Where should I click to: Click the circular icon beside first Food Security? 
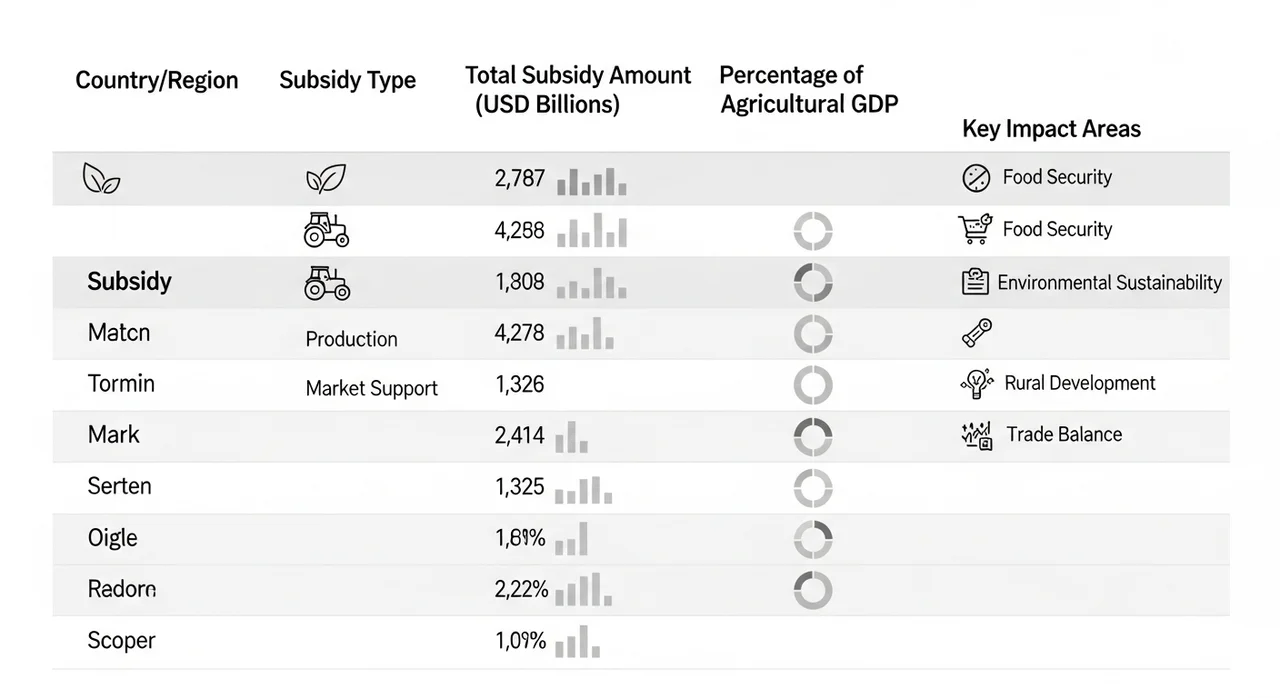click(975, 178)
